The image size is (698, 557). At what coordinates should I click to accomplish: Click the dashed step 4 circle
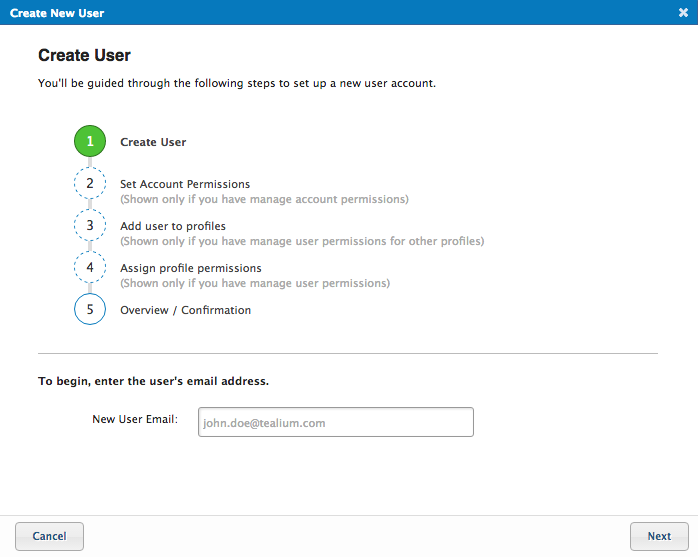(90, 268)
